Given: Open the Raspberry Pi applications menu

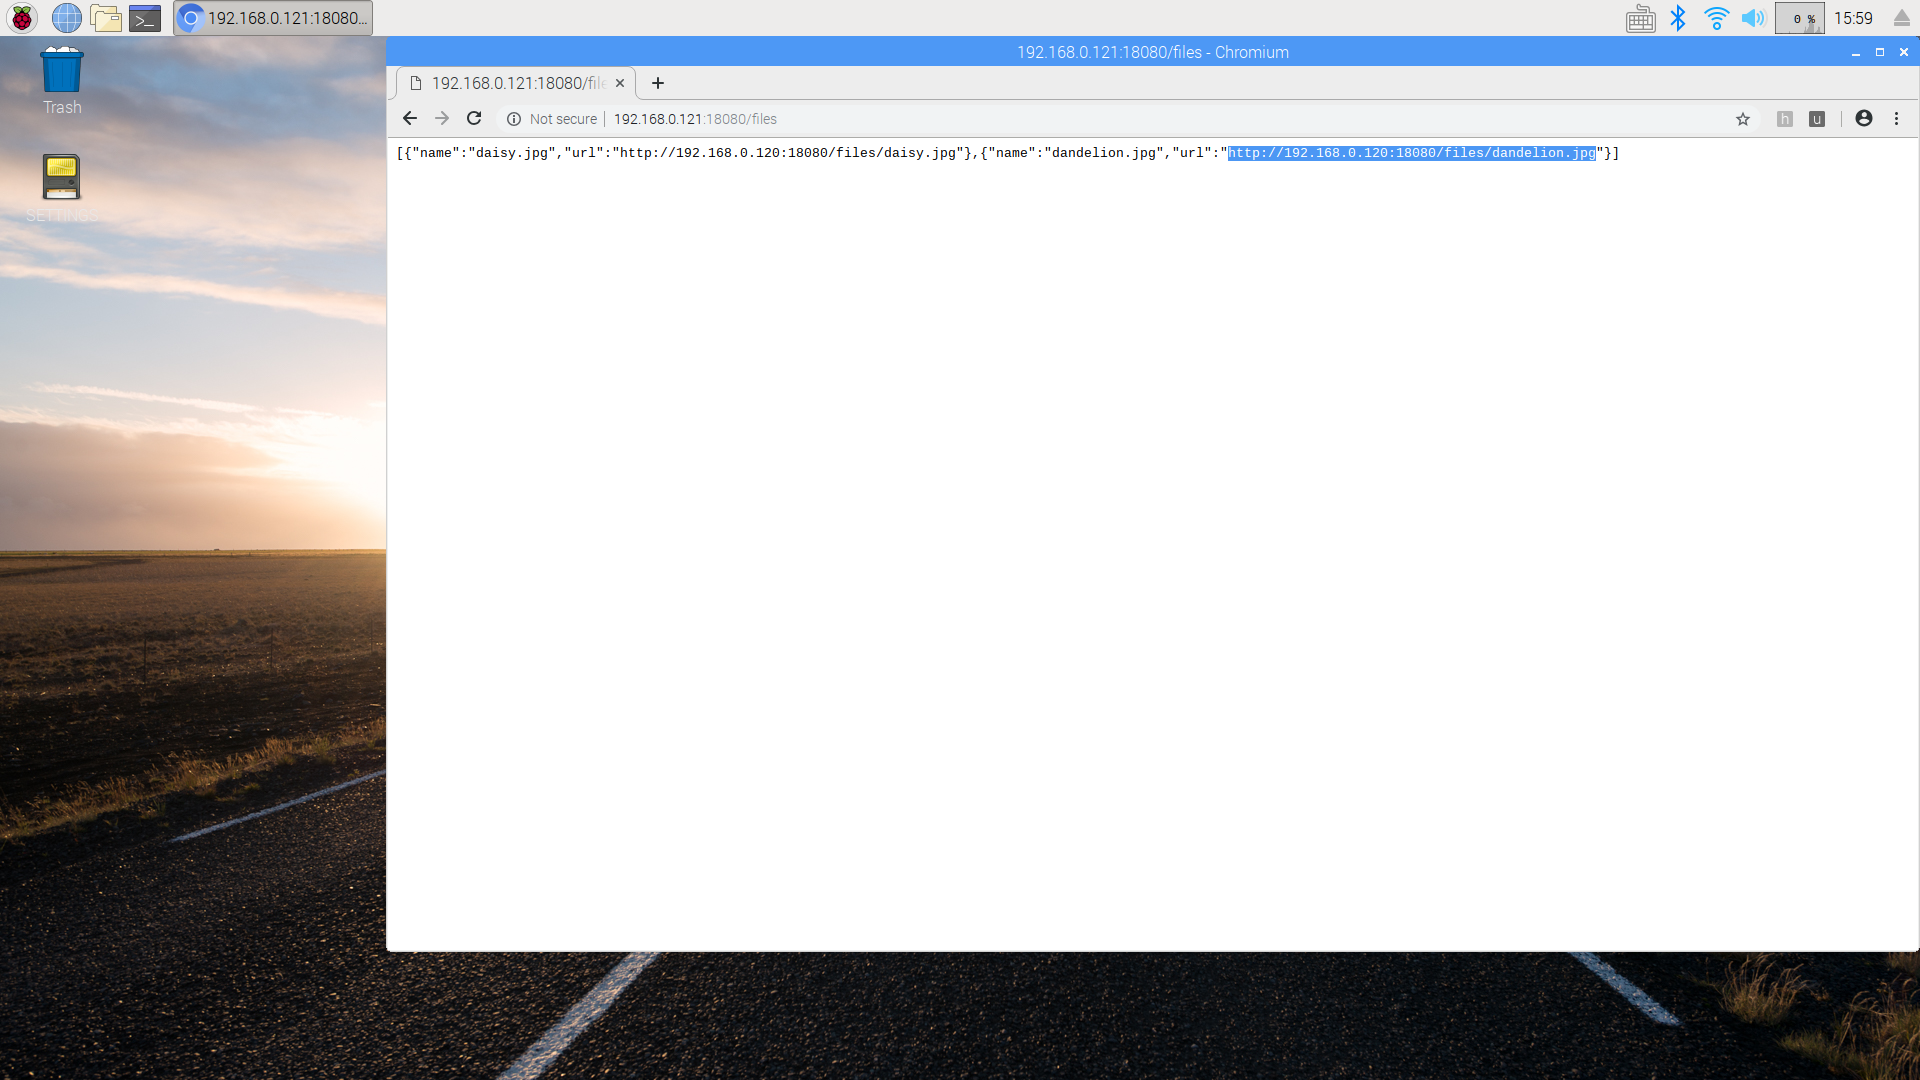Looking at the screenshot, I should 22,18.
